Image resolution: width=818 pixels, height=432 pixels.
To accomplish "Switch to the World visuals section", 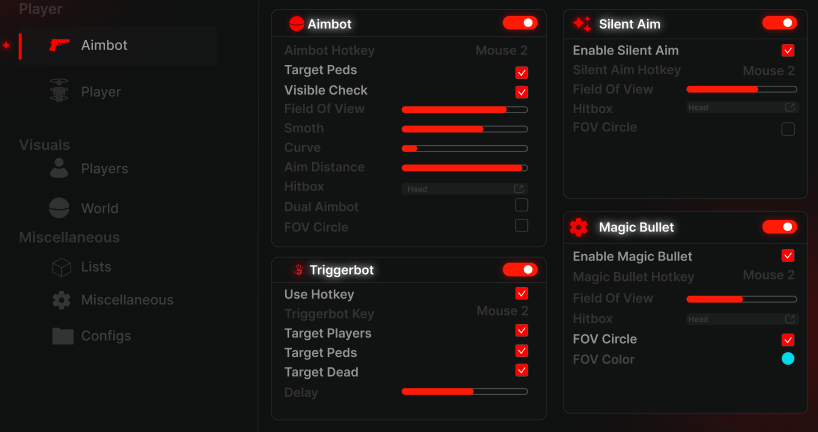I will point(99,208).
